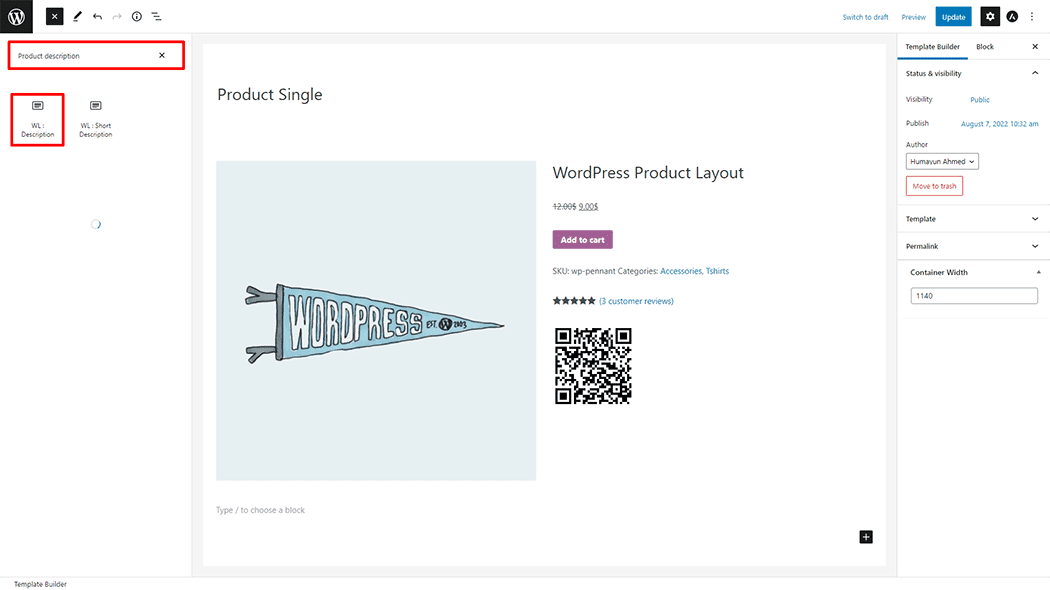Viewport: 1050px width, 590px height.
Task: Close the block inserter panel toggle
Action: click(x=55, y=16)
